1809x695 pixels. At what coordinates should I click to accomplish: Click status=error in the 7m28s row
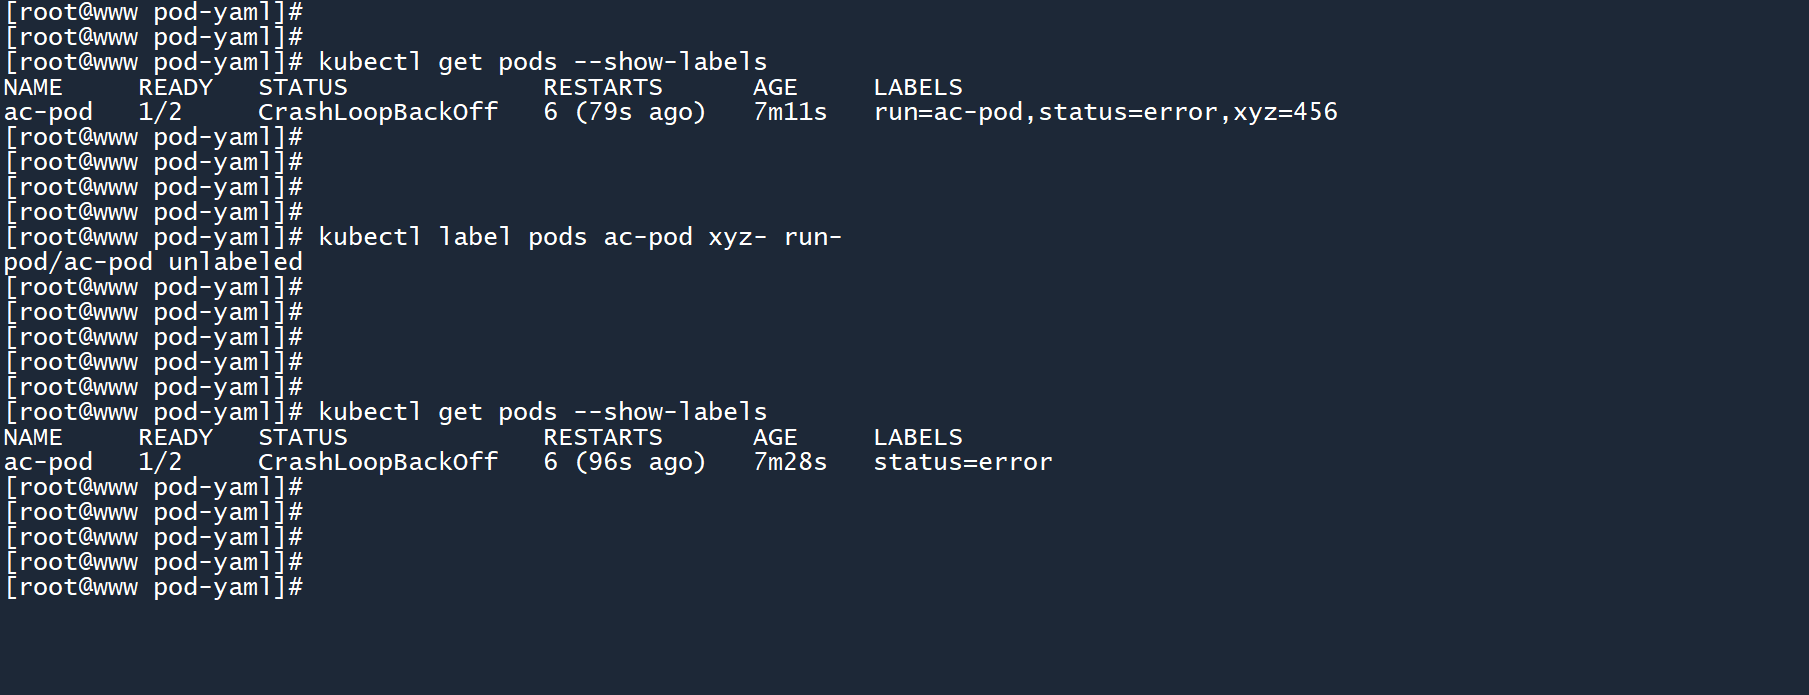point(962,462)
